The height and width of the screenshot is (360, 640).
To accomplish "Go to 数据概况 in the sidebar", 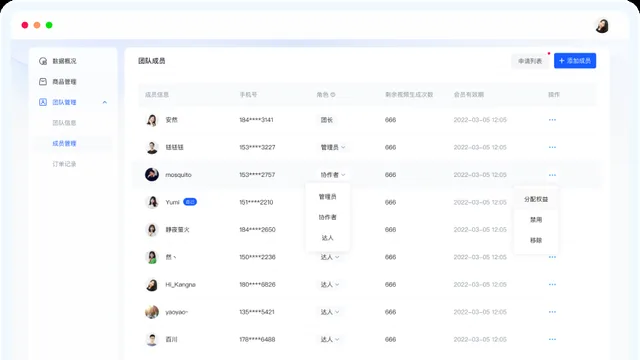I will tap(64, 61).
